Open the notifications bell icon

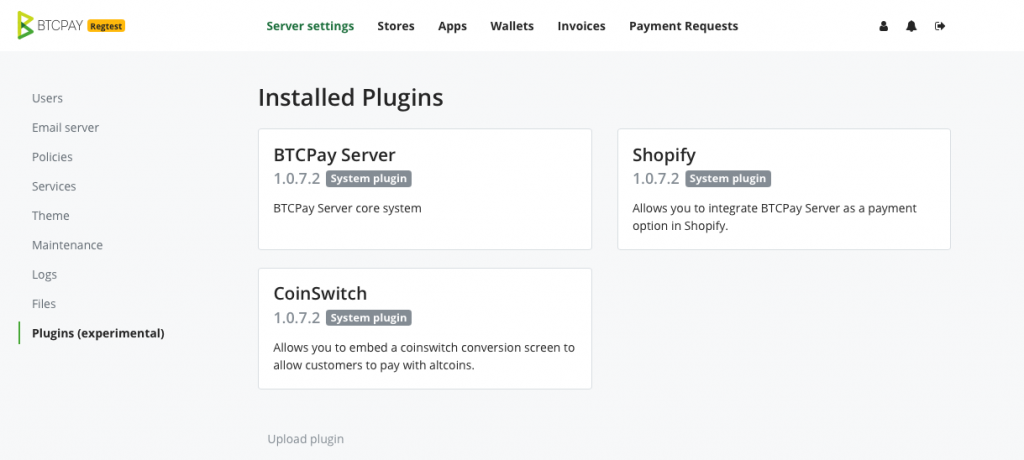(x=912, y=26)
